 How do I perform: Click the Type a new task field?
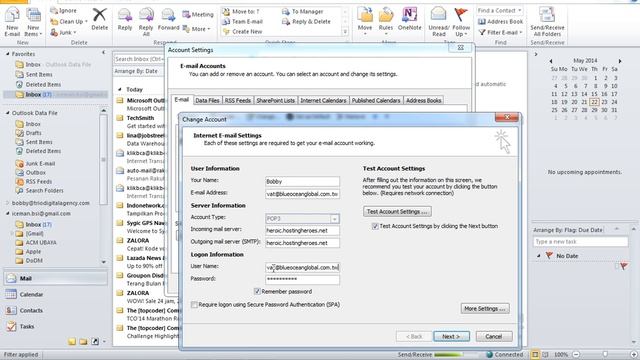point(580,242)
